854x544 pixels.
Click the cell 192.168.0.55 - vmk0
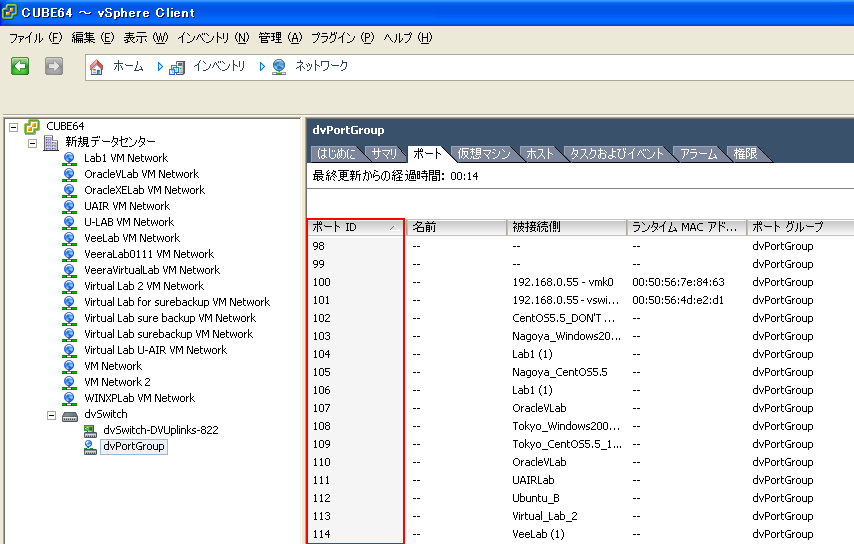563,282
